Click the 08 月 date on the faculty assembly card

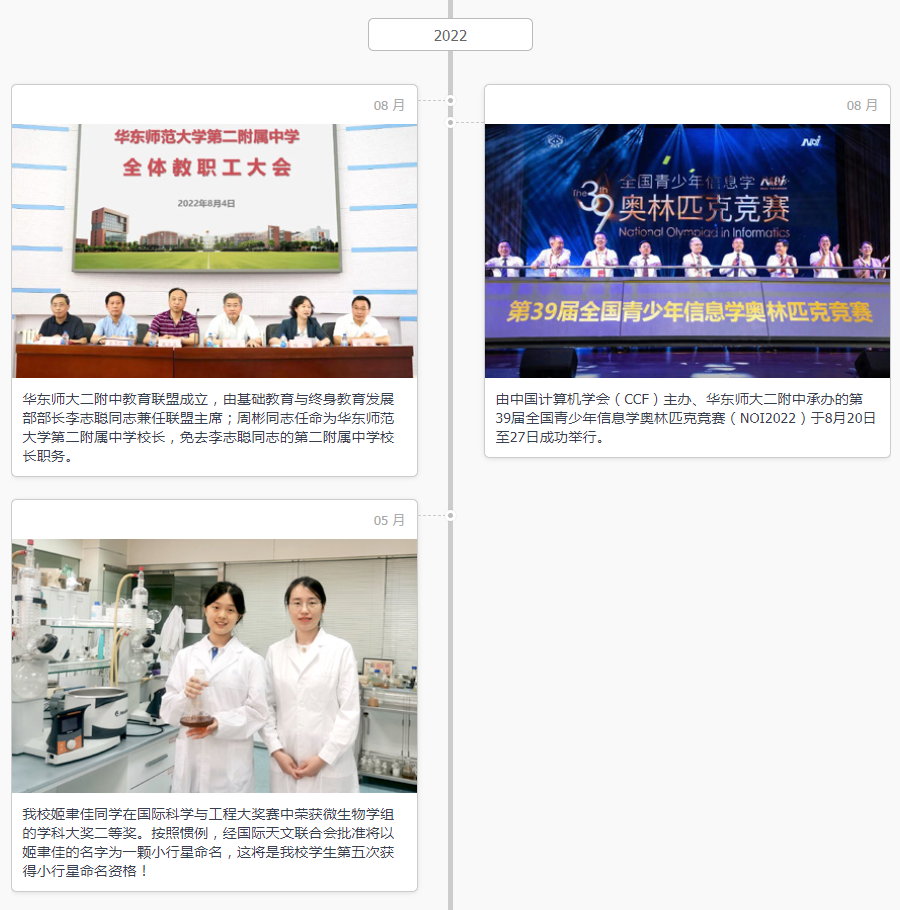click(389, 105)
